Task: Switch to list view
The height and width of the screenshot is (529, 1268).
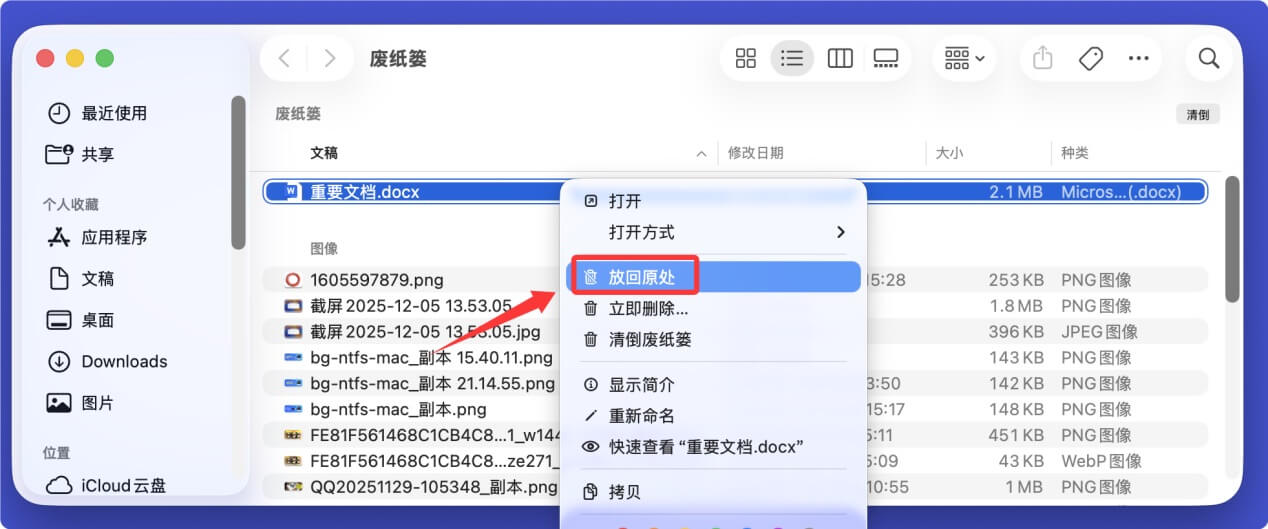Action: point(792,58)
